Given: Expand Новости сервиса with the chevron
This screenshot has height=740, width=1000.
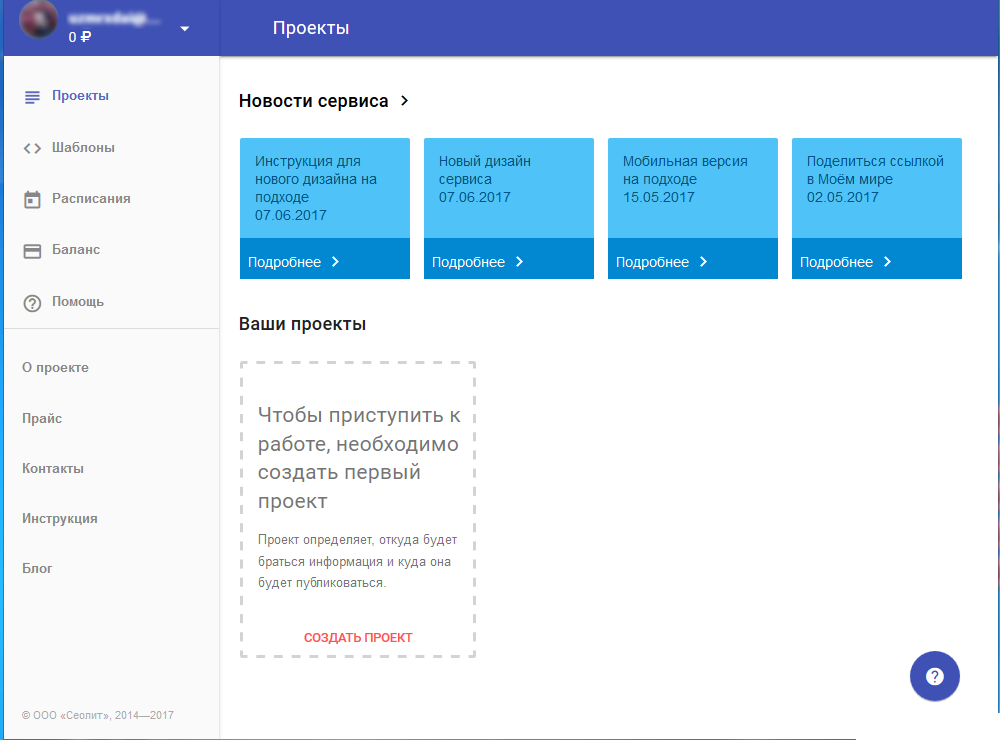Looking at the screenshot, I should pyautogui.click(x=405, y=101).
